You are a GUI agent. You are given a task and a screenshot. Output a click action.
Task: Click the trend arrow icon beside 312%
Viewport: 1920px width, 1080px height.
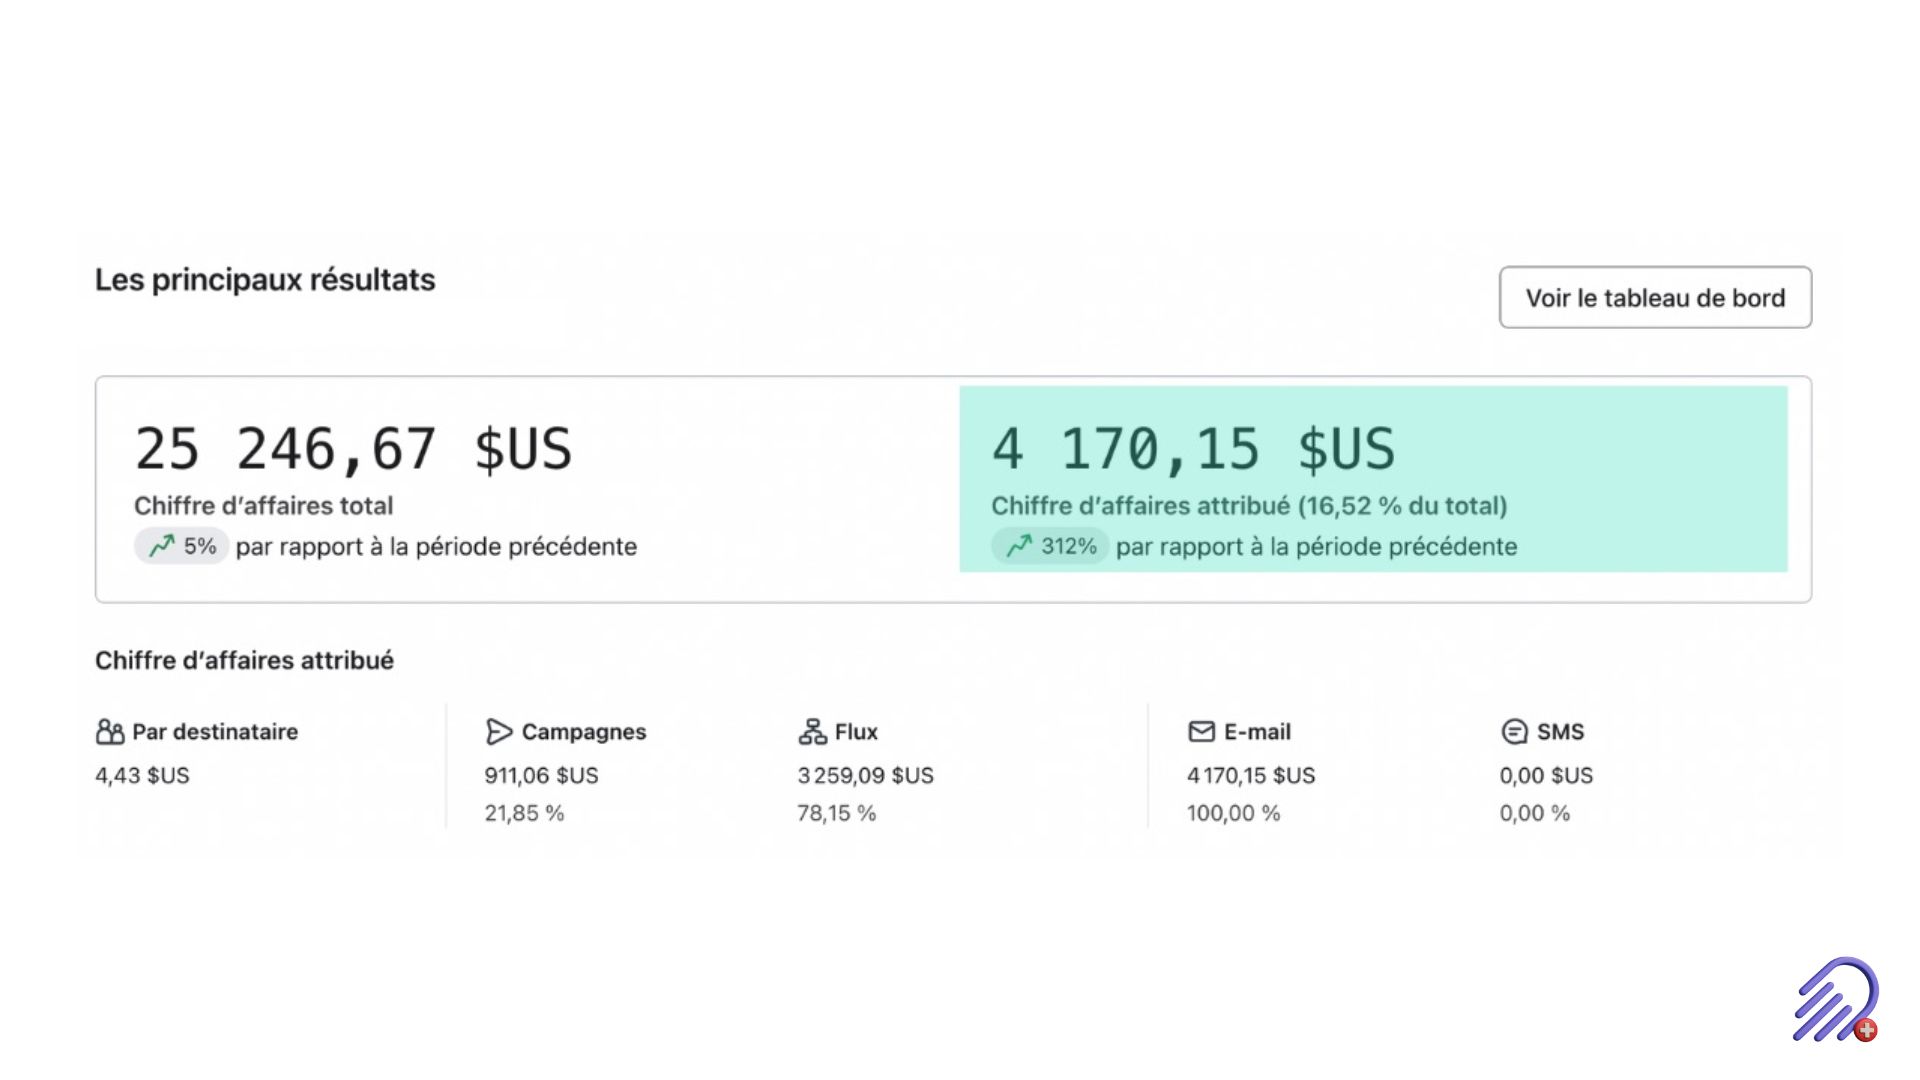click(x=1019, y=546)
